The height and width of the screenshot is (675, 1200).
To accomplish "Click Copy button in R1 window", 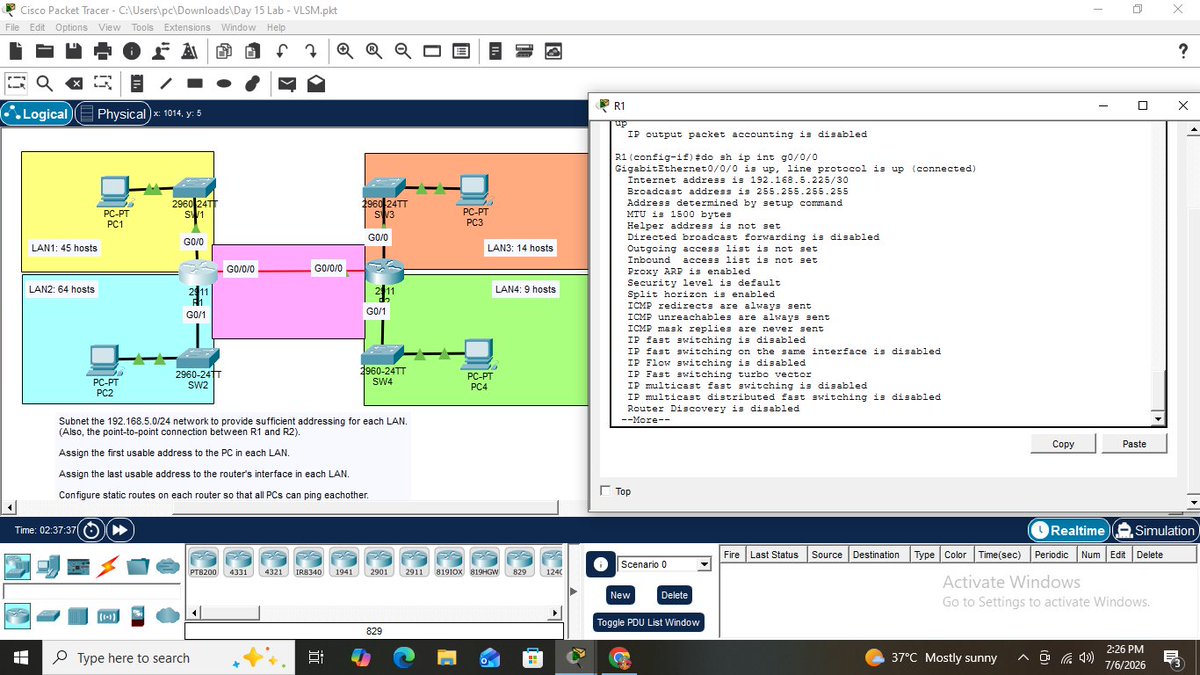I will coord(1064,444).
